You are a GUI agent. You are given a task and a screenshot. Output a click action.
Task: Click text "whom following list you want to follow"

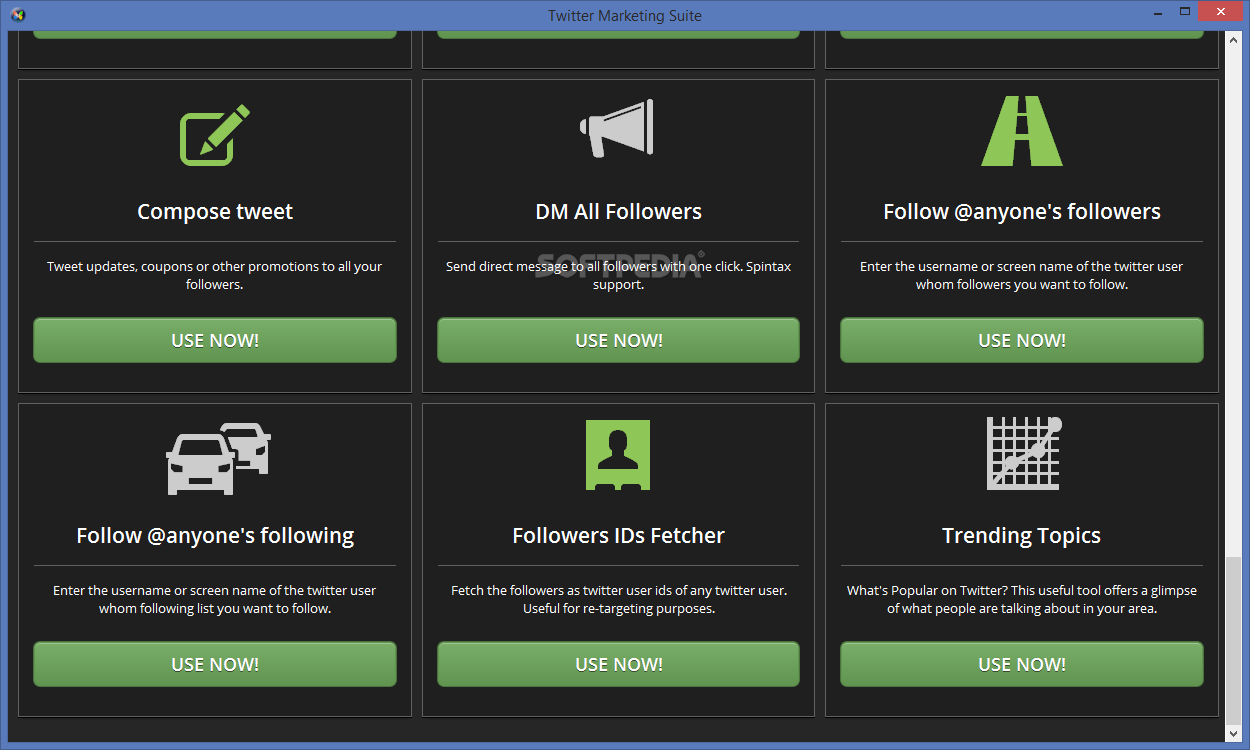tap(215, 609)
